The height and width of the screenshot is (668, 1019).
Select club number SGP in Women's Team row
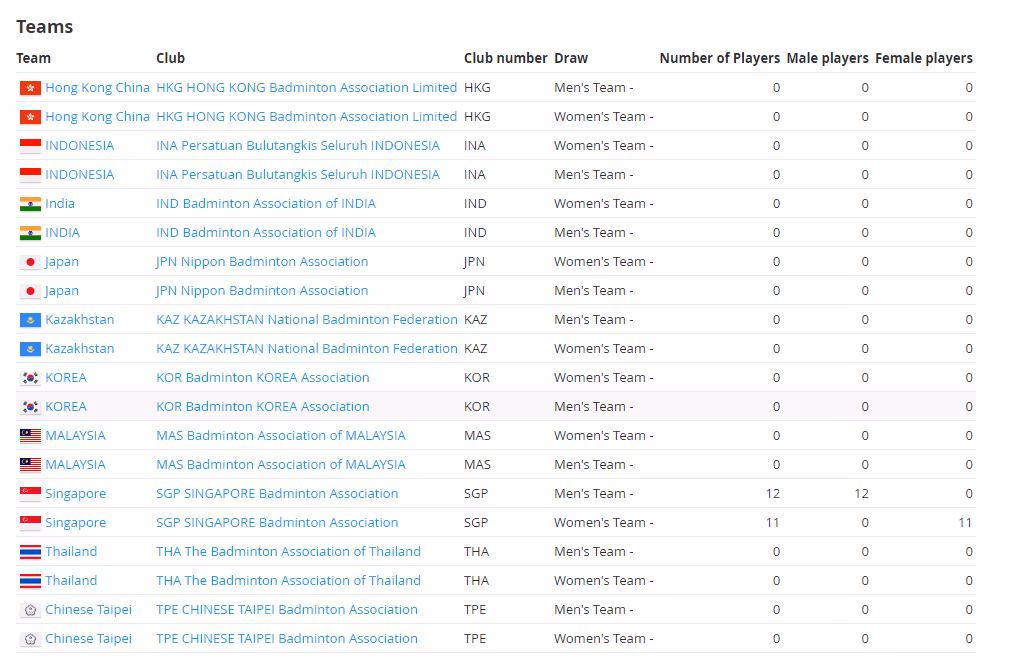[476, 523]
